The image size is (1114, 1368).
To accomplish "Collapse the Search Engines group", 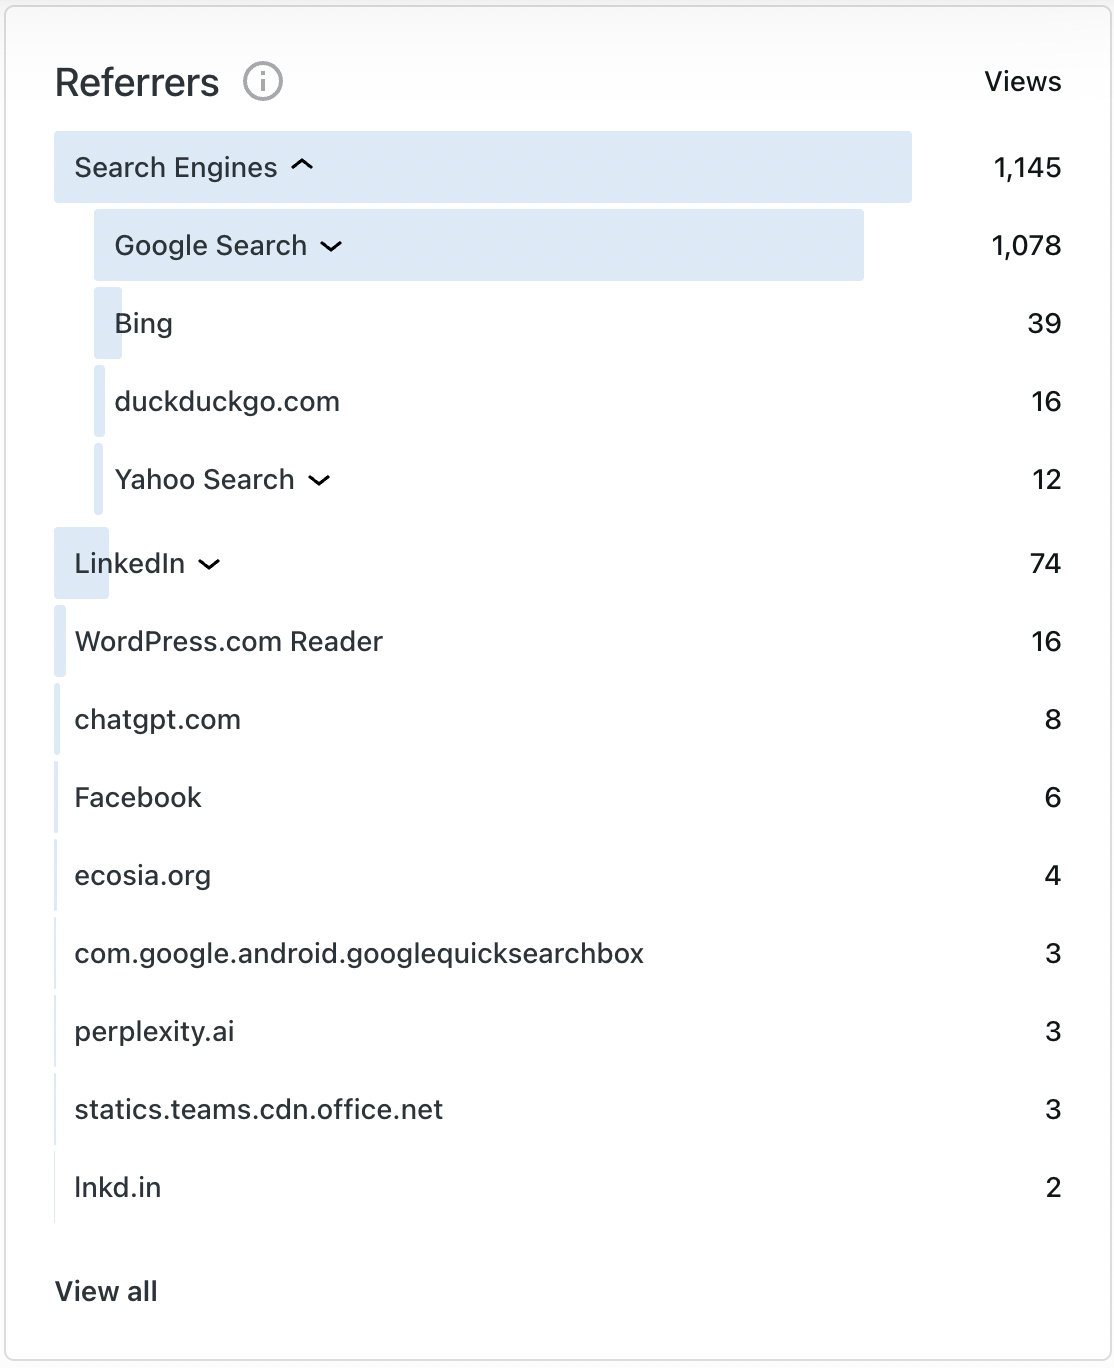I will click(302, 166).
